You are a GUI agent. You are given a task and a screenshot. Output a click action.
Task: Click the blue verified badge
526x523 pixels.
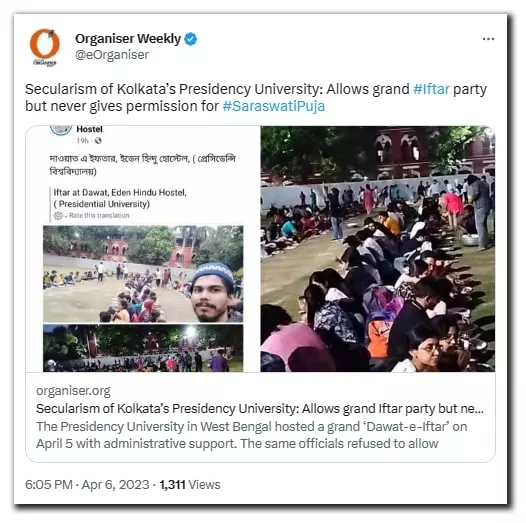[x=191, y=39]
